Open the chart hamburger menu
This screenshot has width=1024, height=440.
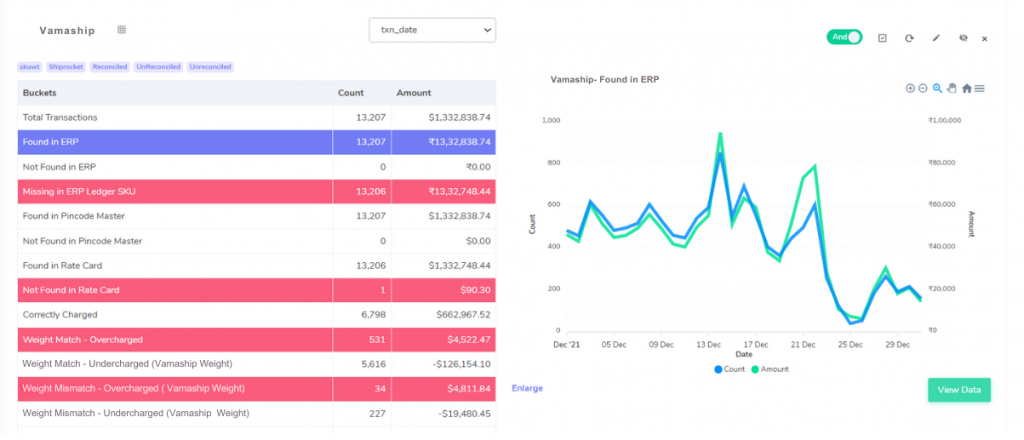[x=980, y=88]
